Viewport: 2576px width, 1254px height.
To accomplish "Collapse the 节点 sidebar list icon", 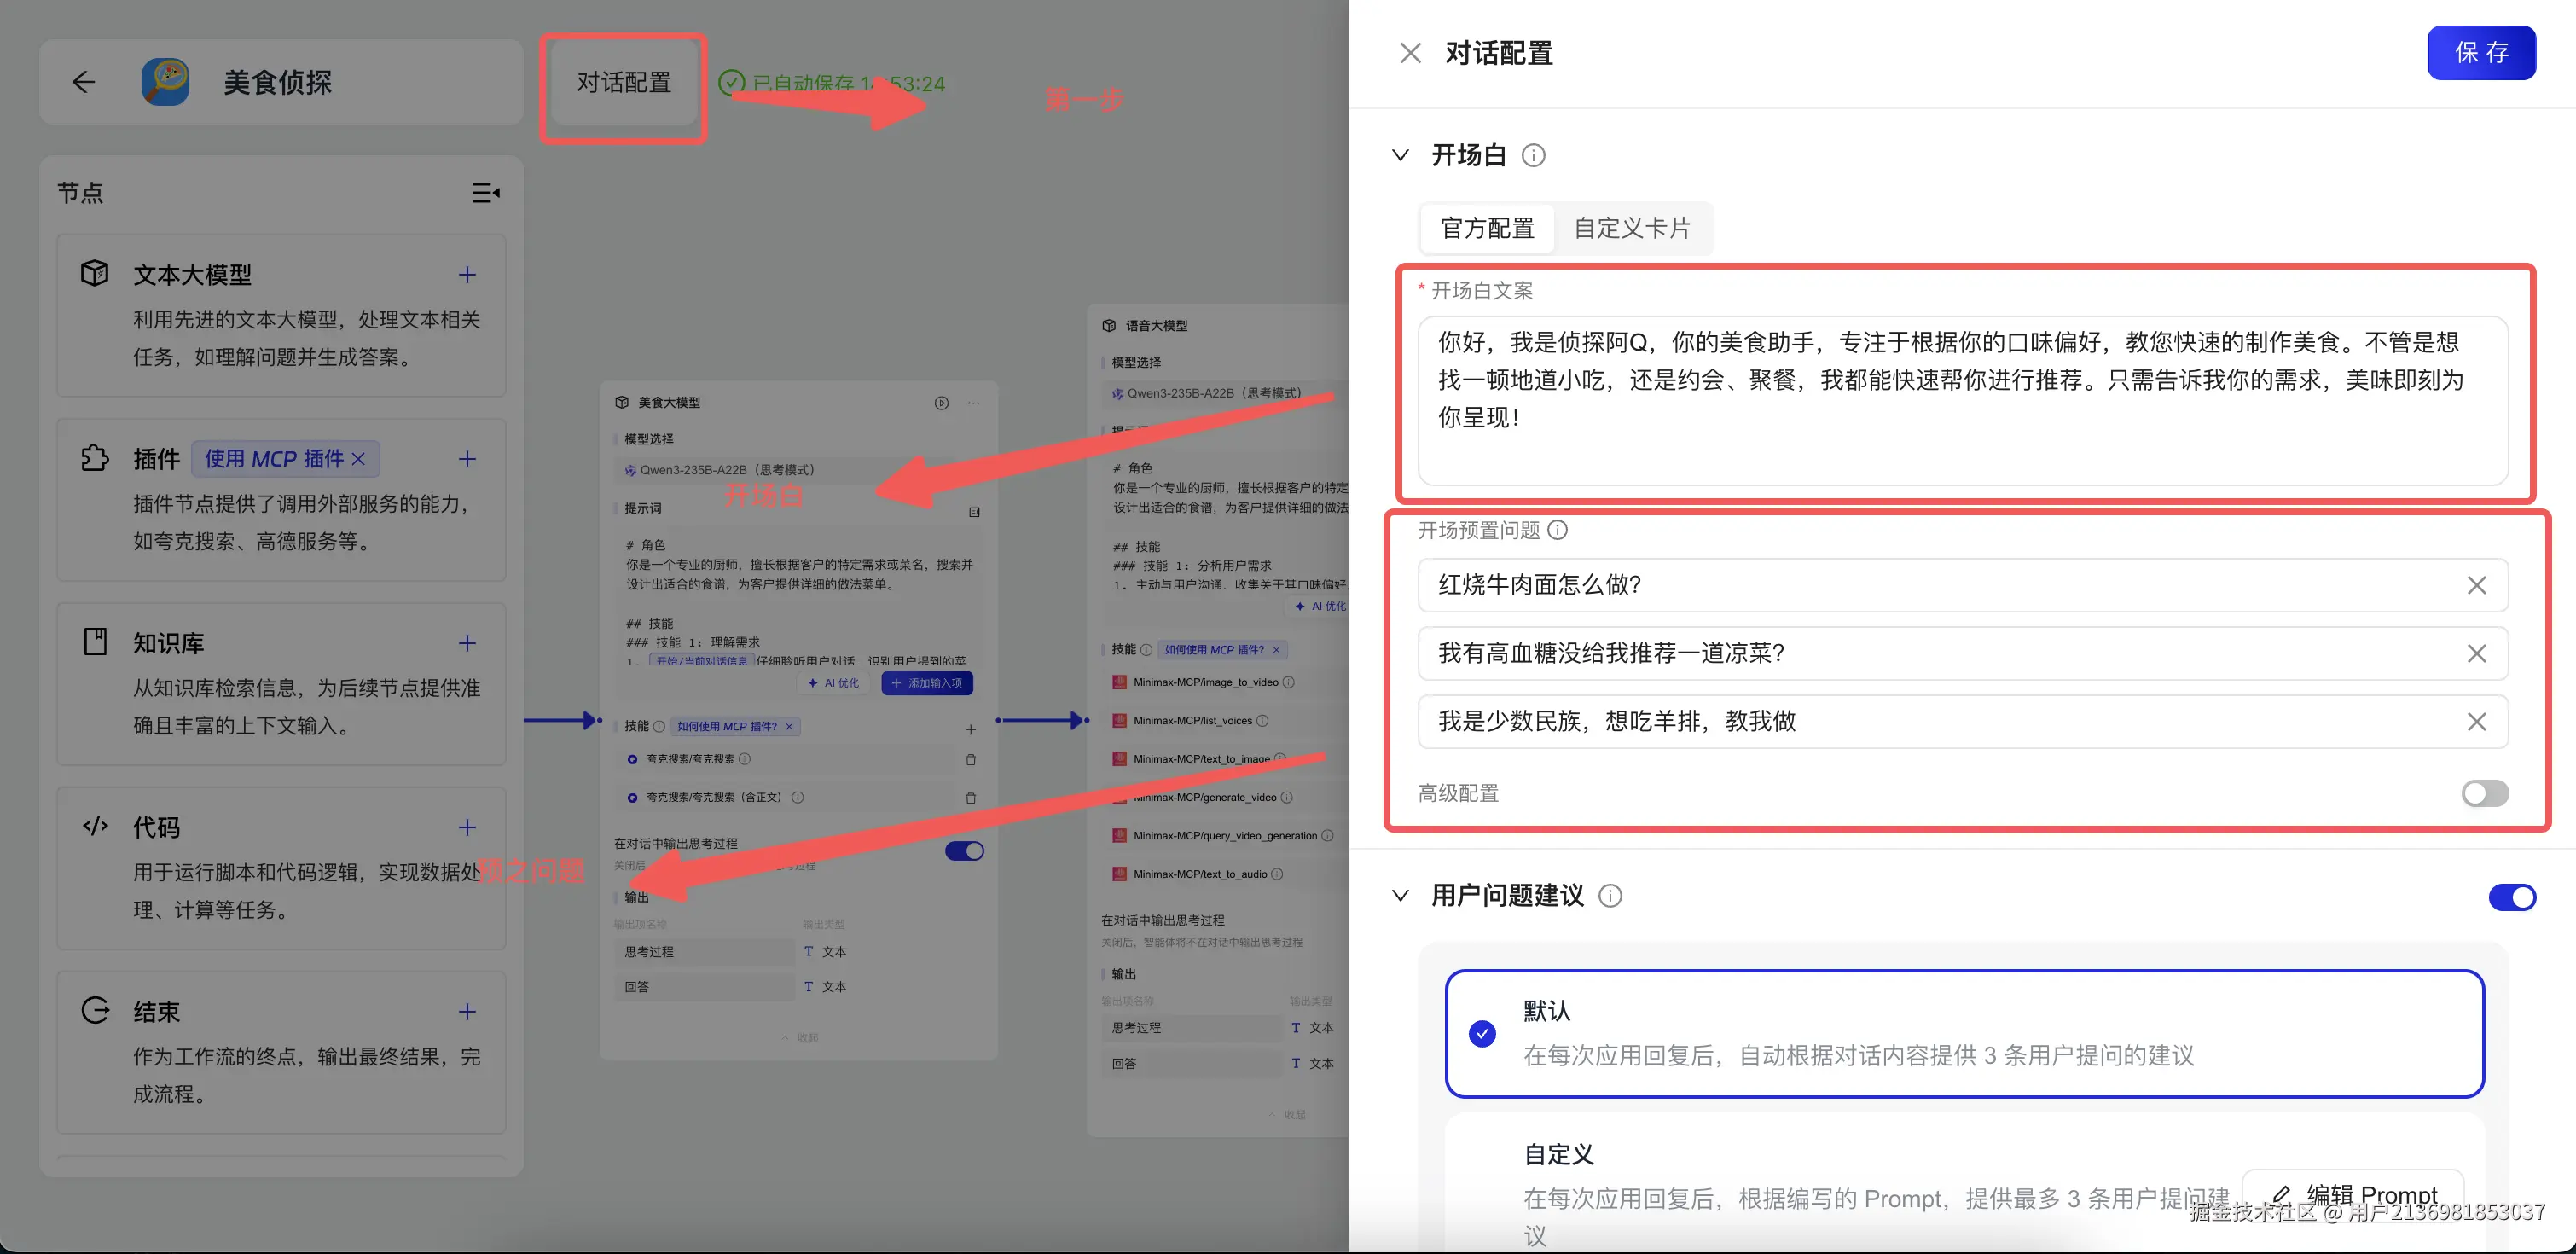I will (486, 192).
